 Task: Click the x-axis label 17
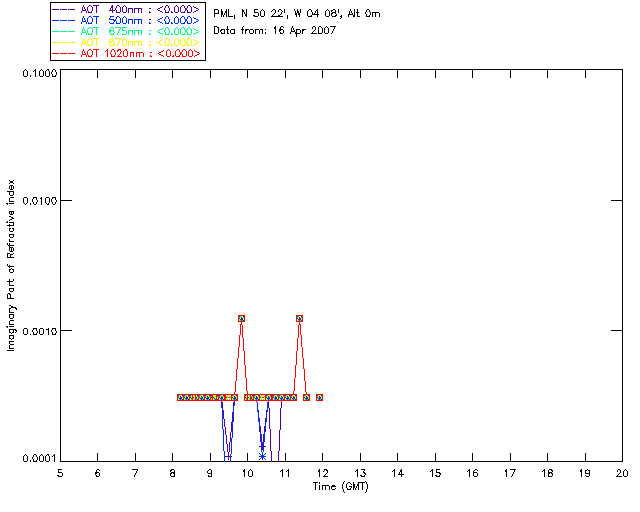coord(510,473)
